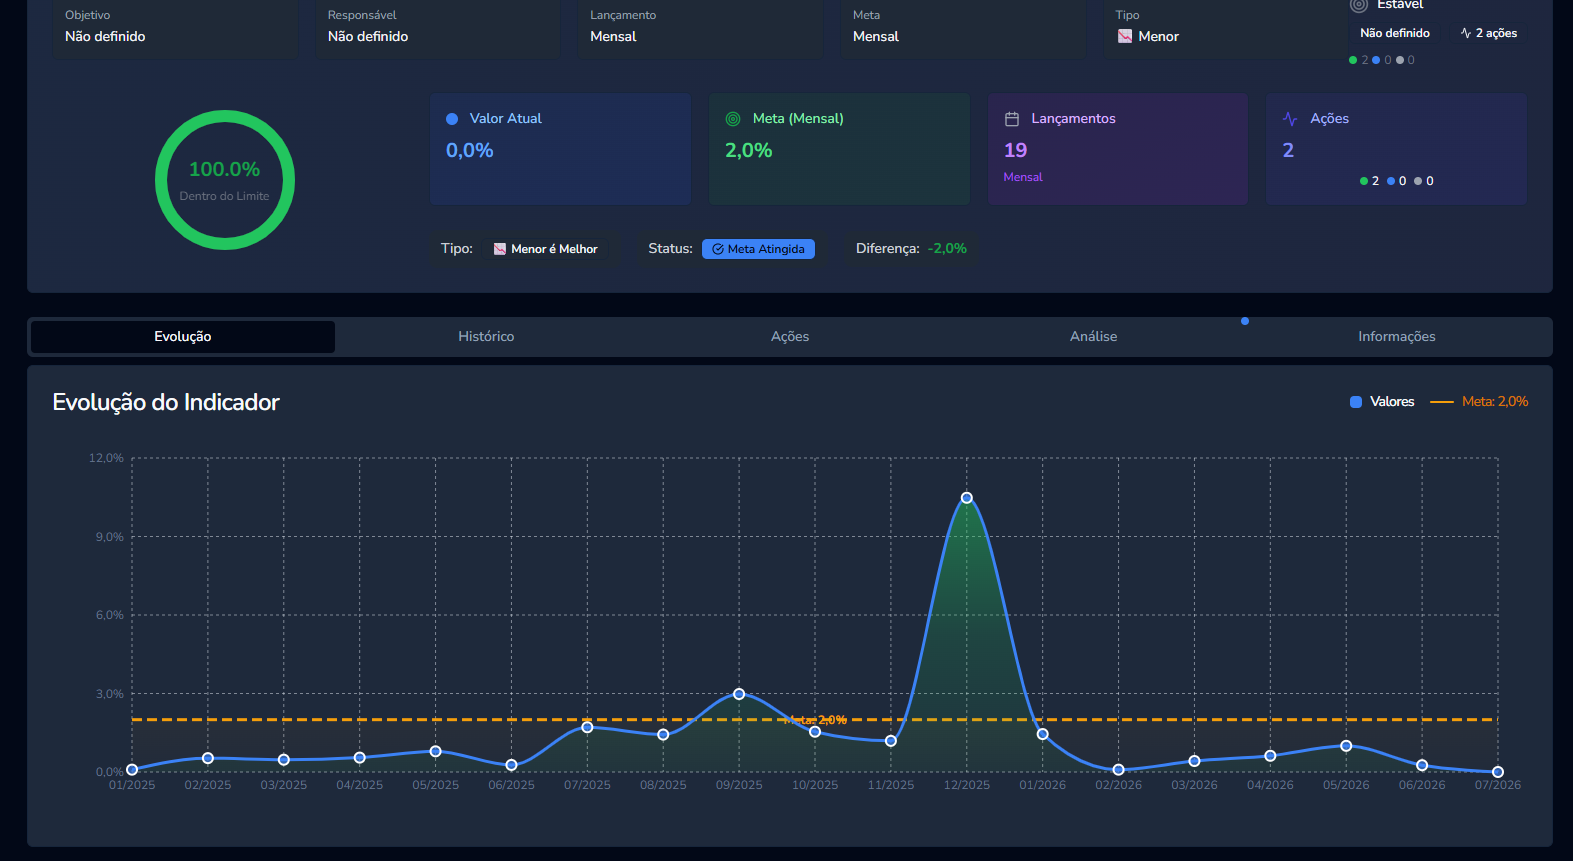Click the trend-down icon next to Menor type

pos(1125,36)
